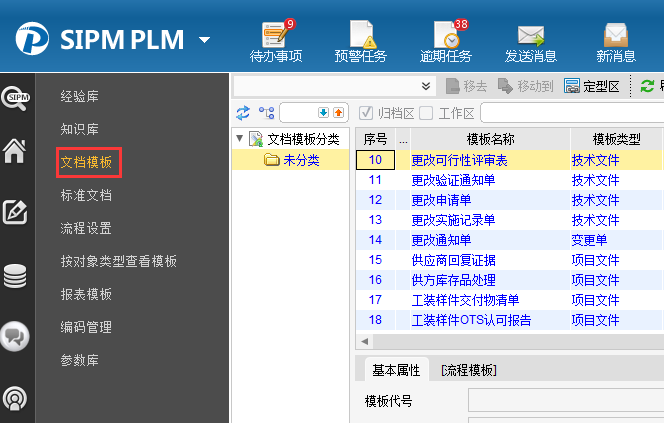Click the 定型区 toolbar button

coord(592,86)
